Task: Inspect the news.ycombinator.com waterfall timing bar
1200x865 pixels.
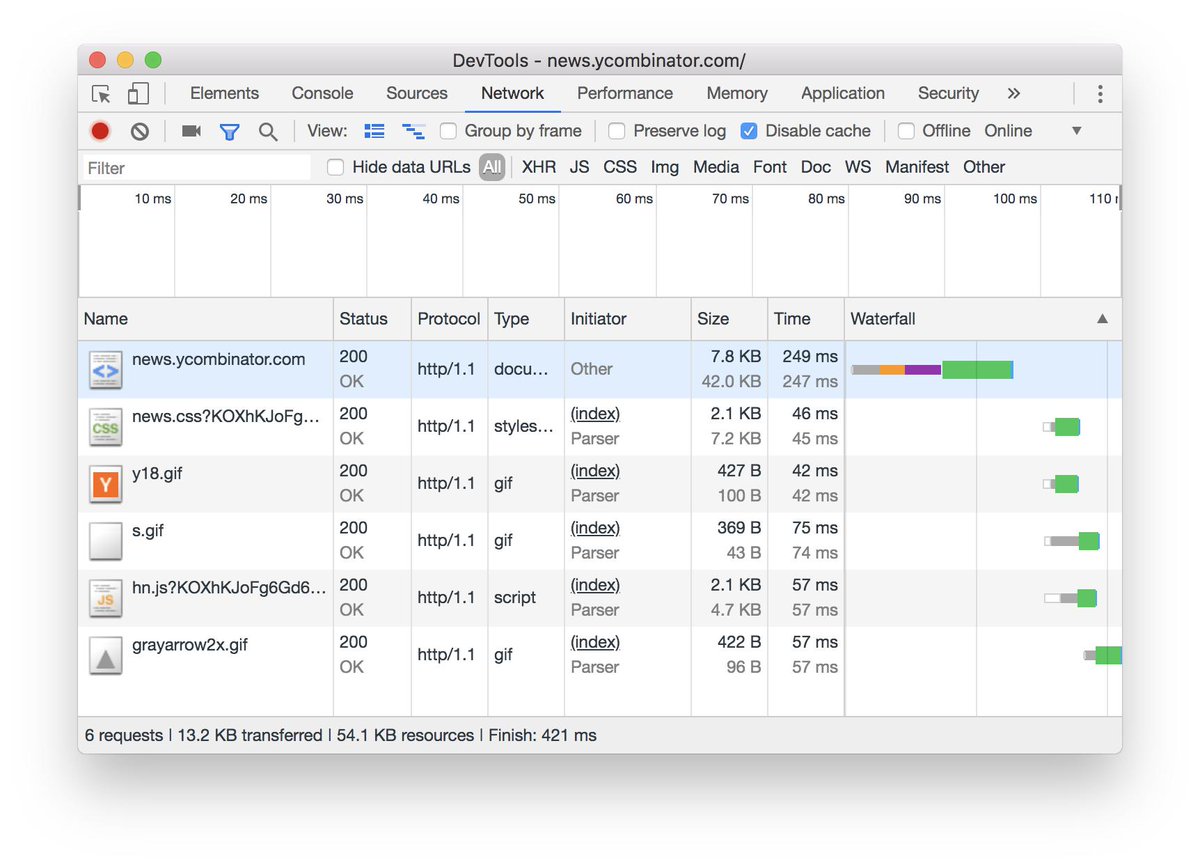Action: 932,370
